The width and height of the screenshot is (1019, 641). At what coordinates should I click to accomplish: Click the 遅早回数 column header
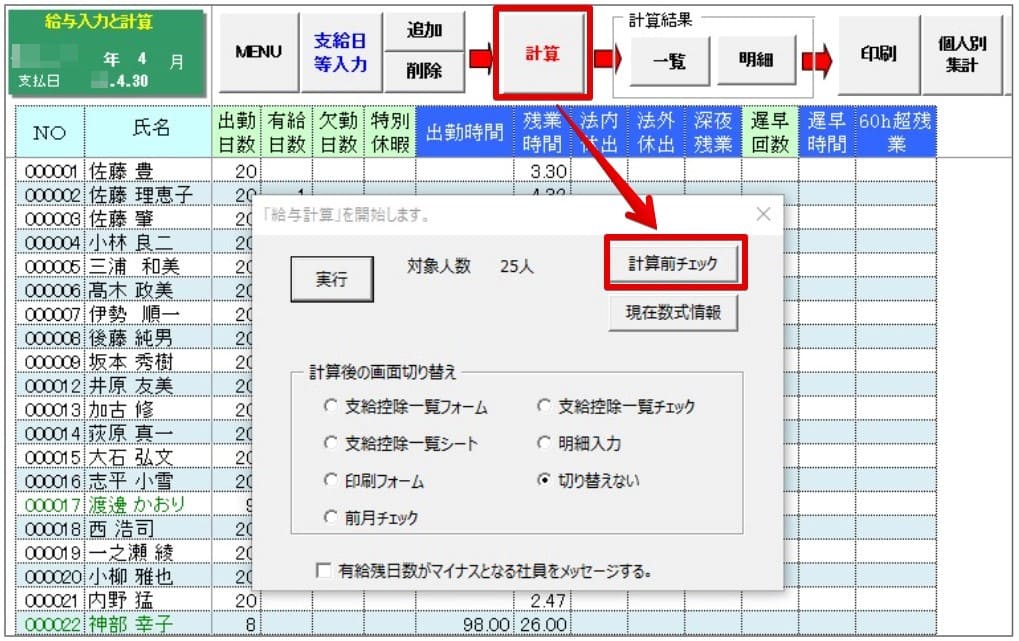[x=770, y=131]
